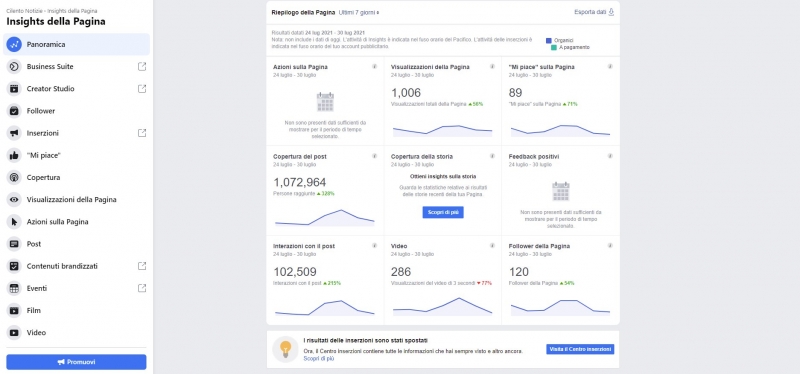Click the Visita il Centro inserzioni button
800x374 pixels.
(x=580, y=350)
